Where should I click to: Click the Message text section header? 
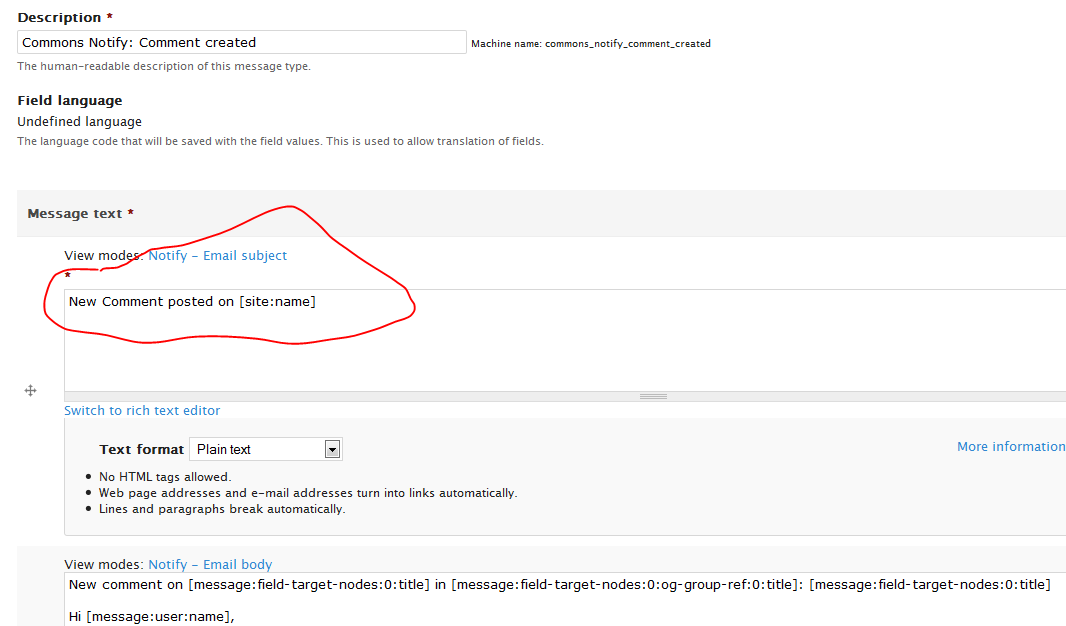[76, 213]
